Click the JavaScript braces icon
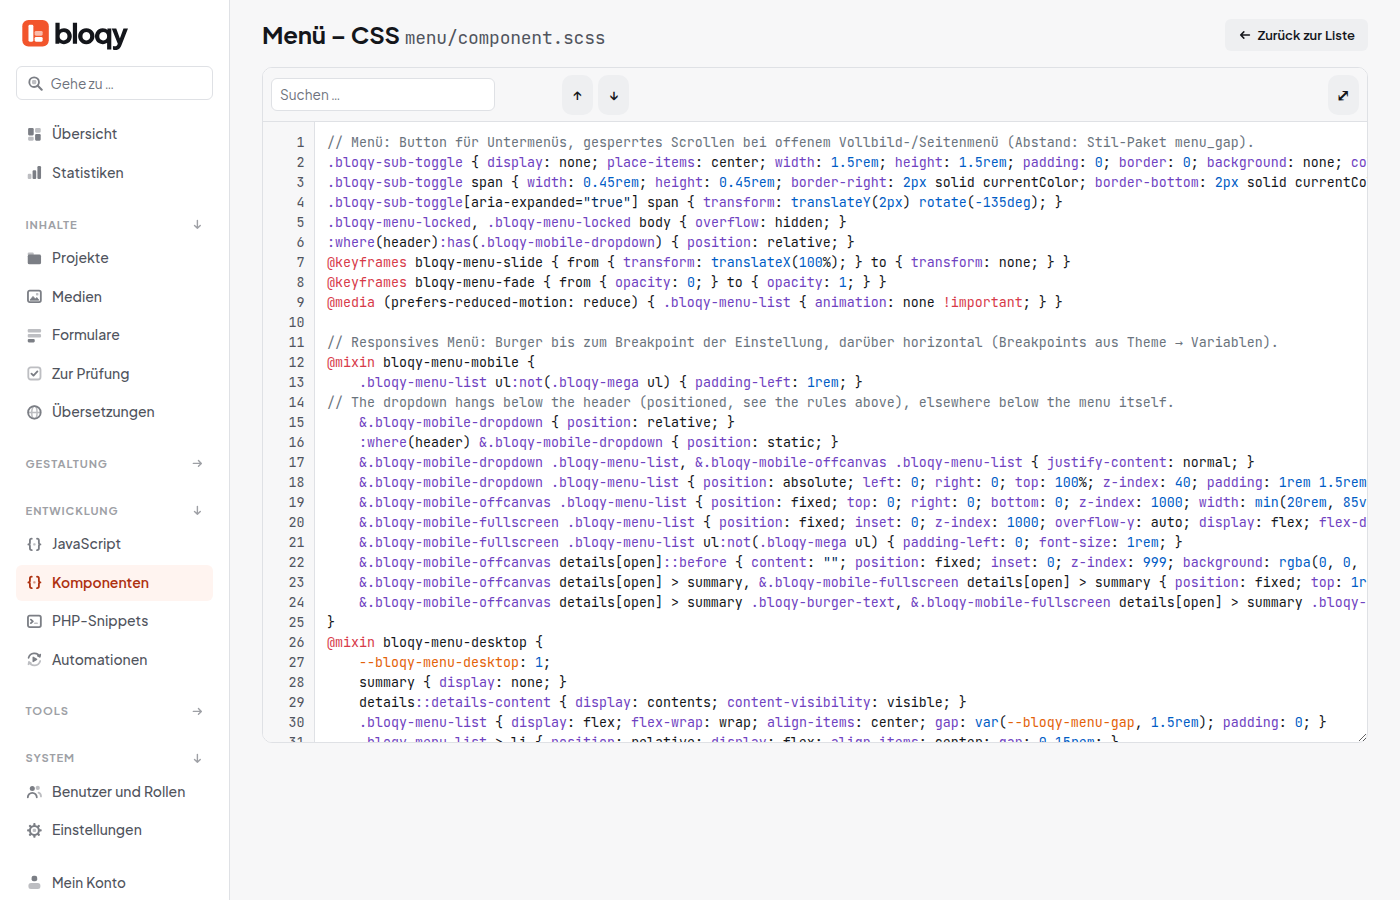Screen dimensions: 1400x900 pyautogui.click(x=34, y=544)
